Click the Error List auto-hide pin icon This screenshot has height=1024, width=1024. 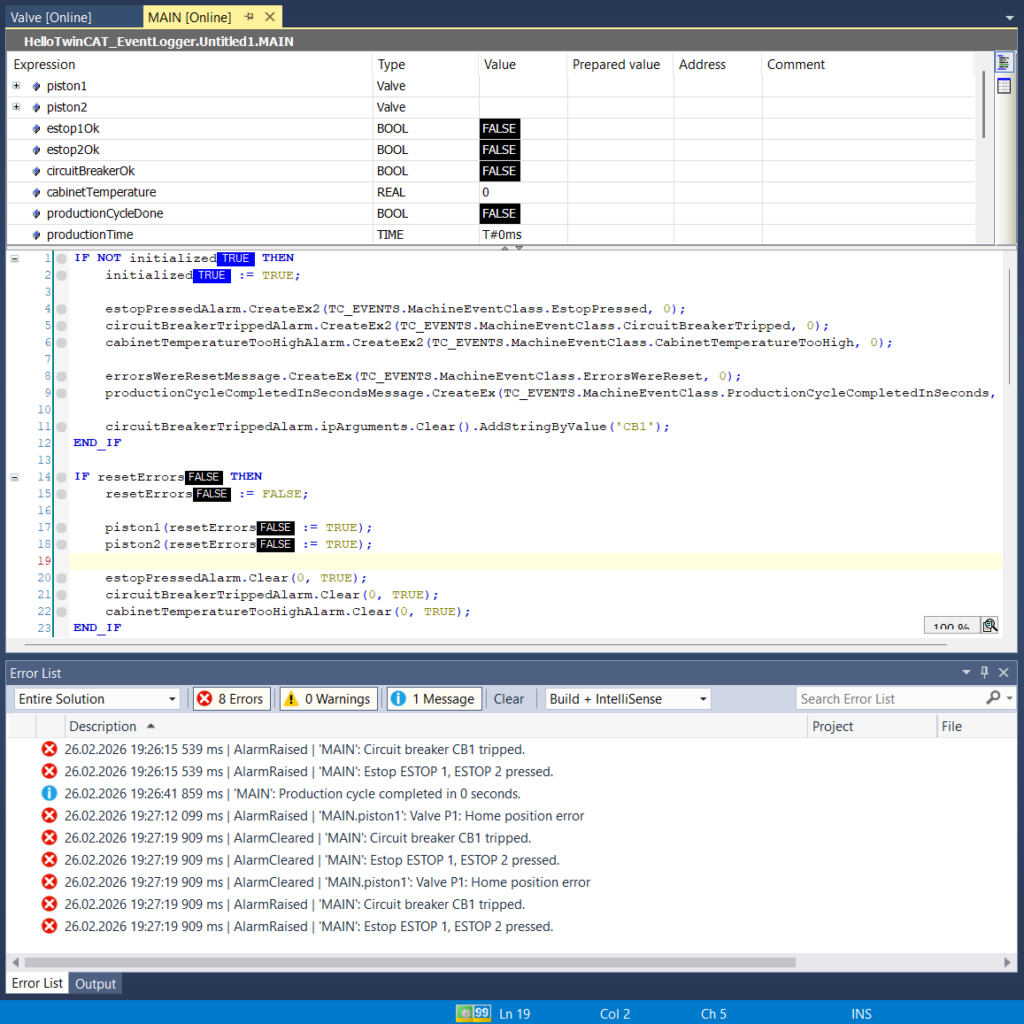coord(984,673)
